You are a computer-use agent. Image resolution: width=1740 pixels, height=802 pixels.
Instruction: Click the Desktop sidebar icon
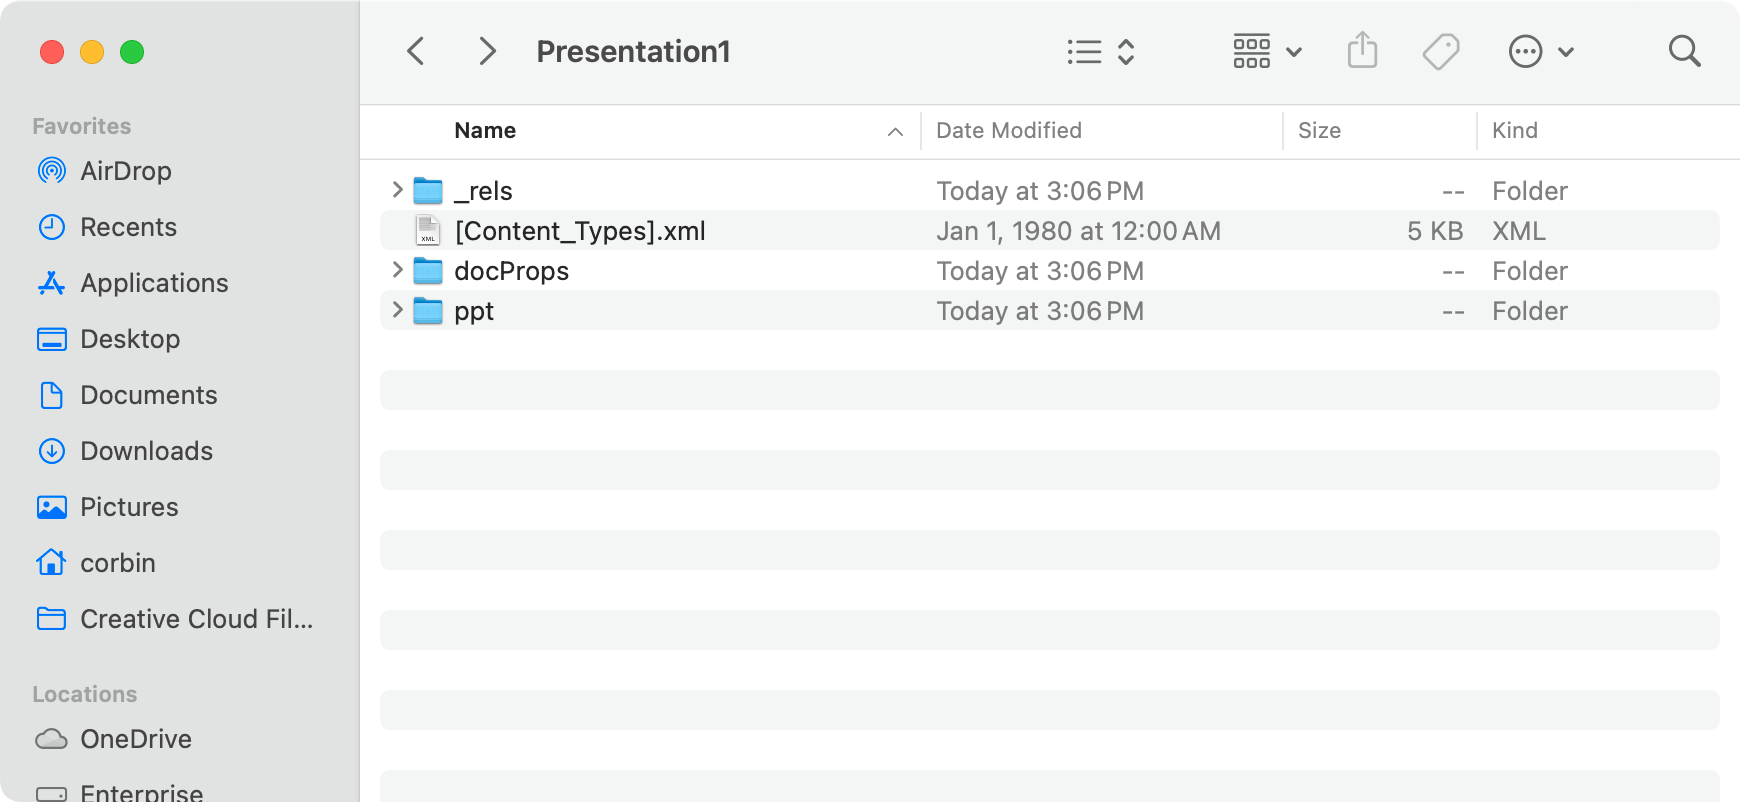click(x=52, y=339)
